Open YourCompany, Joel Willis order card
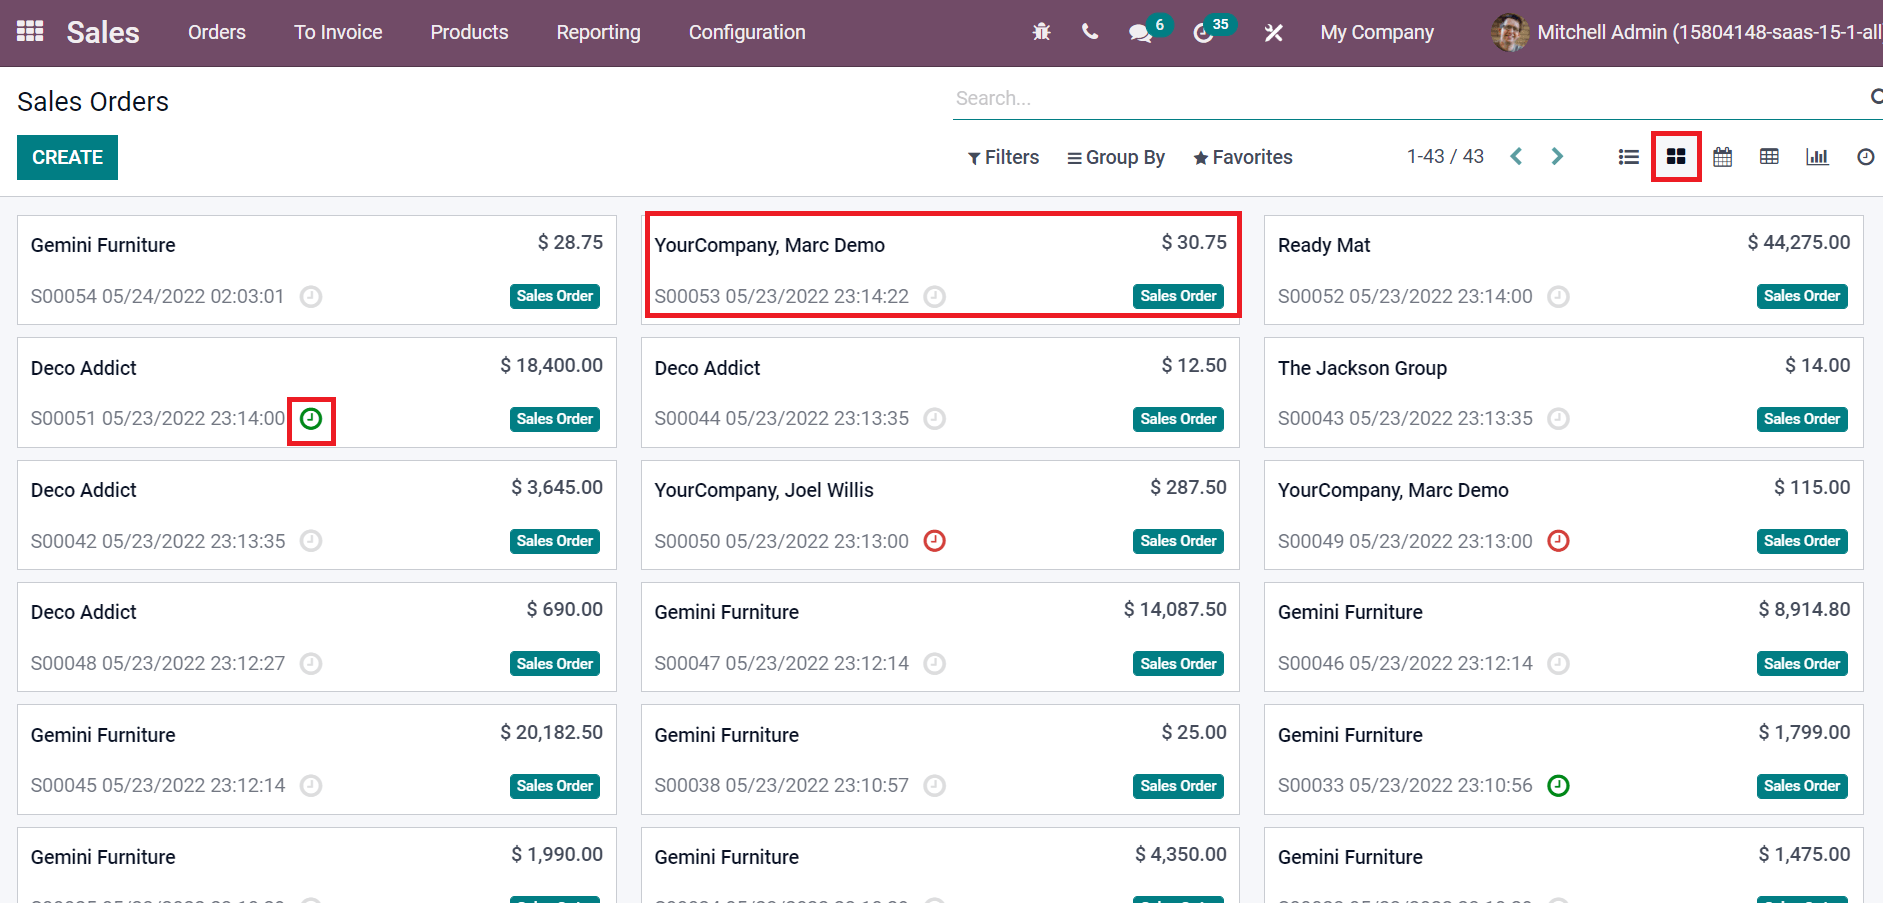This screenshot has width=1883, height=903. coord(940,515)
